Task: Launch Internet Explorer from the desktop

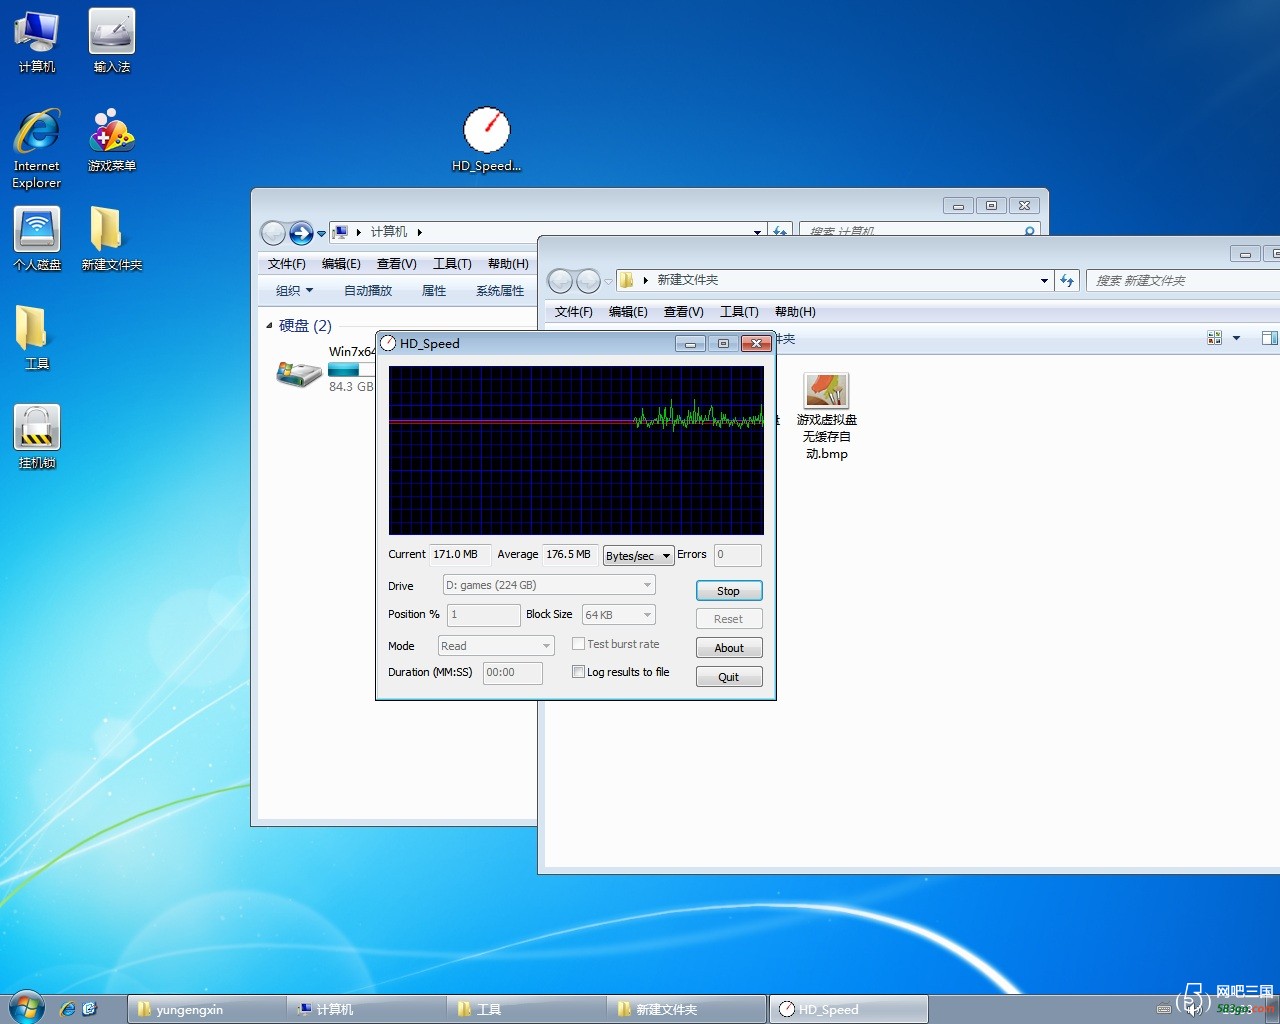Action: pos(37,148)
